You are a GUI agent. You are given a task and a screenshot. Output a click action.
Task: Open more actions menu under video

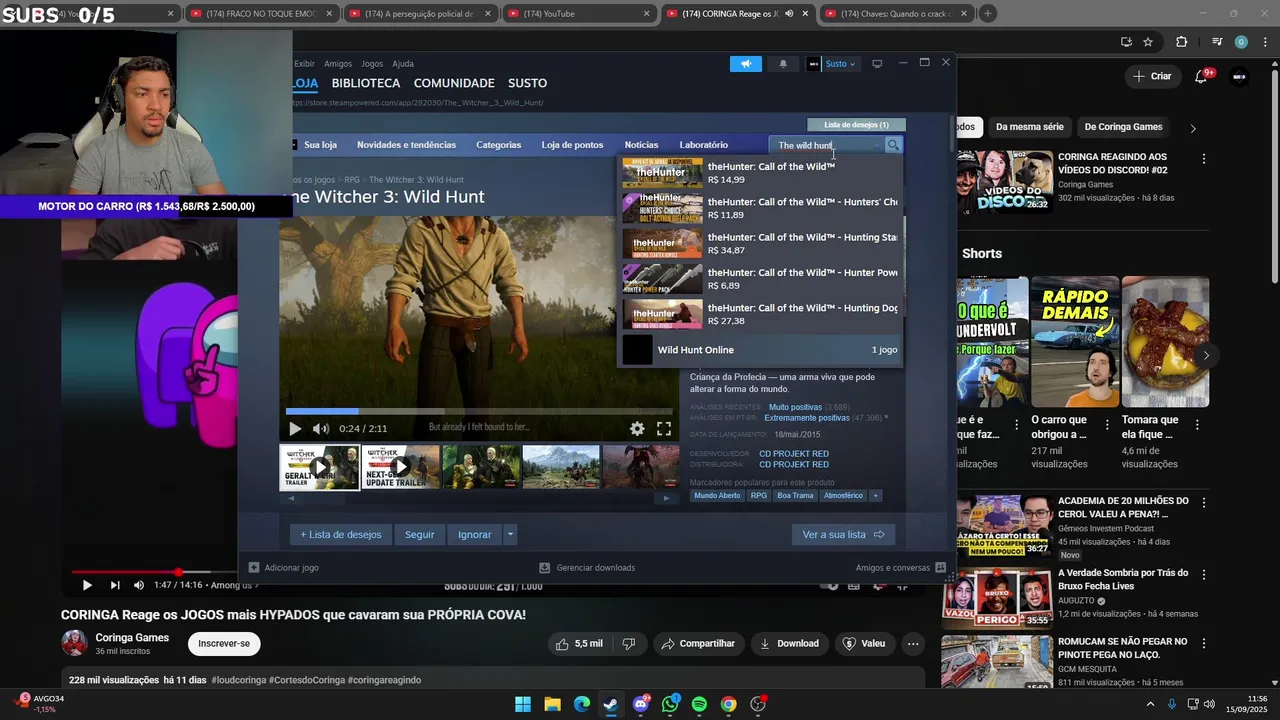click(x=913, y=644)
